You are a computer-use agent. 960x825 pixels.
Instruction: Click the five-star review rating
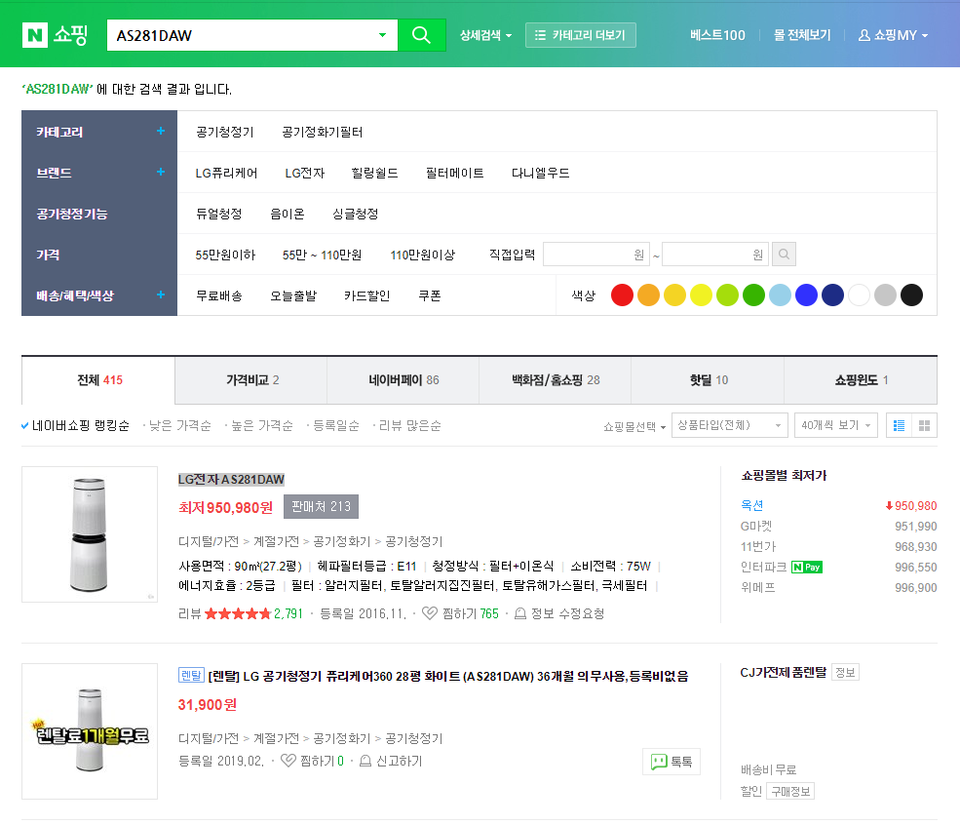pyautogui.click(x=238, y=613)
